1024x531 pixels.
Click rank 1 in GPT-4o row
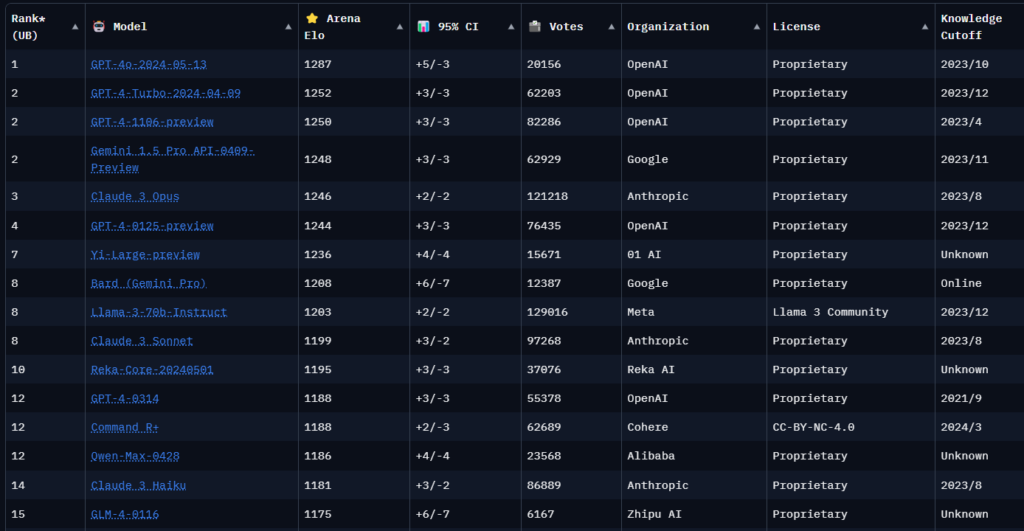click(x=14, y=64)
